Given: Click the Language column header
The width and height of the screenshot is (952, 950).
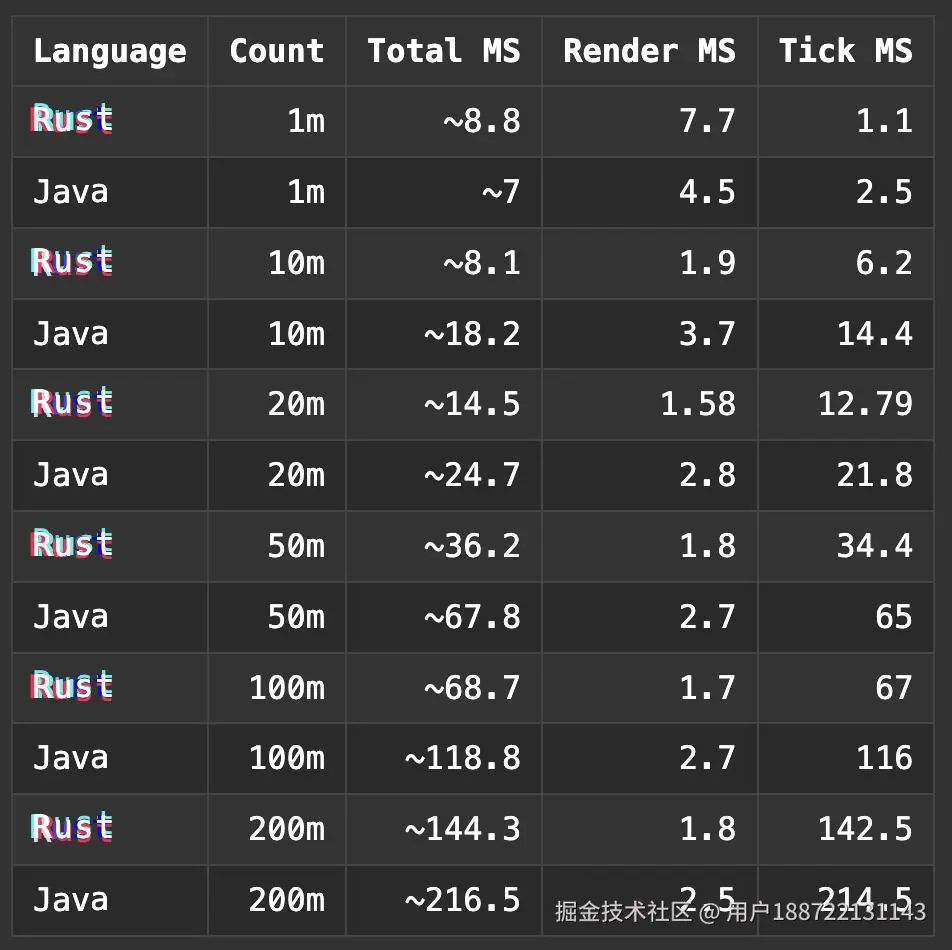Looking at the screenshot, I should click(x=110, y=51).
